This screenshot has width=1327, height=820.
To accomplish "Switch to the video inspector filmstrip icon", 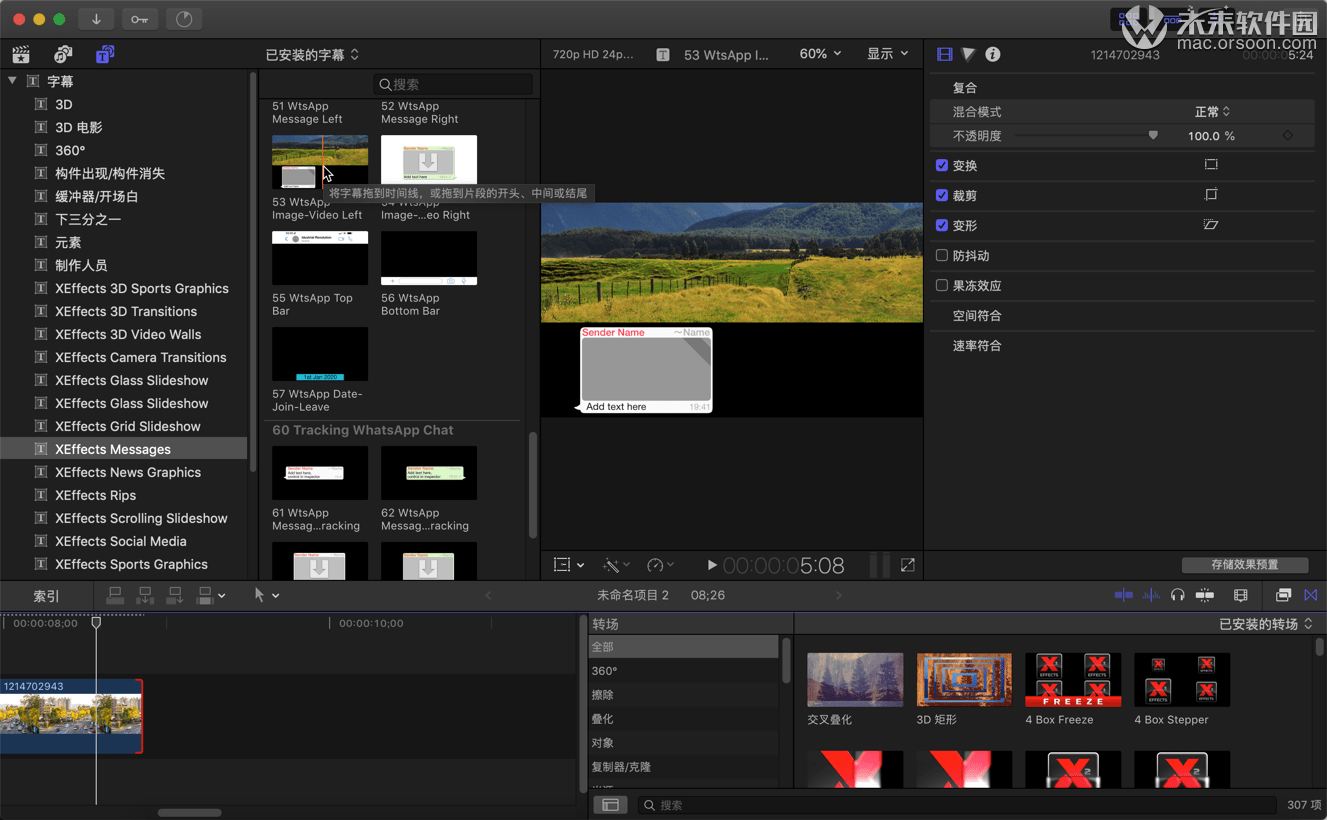I will [x=944, y=55].
